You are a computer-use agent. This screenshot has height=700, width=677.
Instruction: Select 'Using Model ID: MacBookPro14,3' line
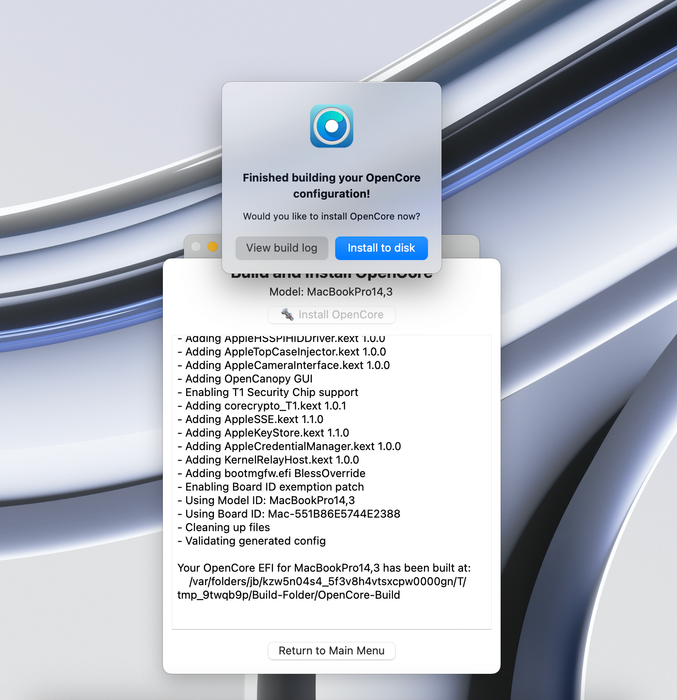[266, 500]
